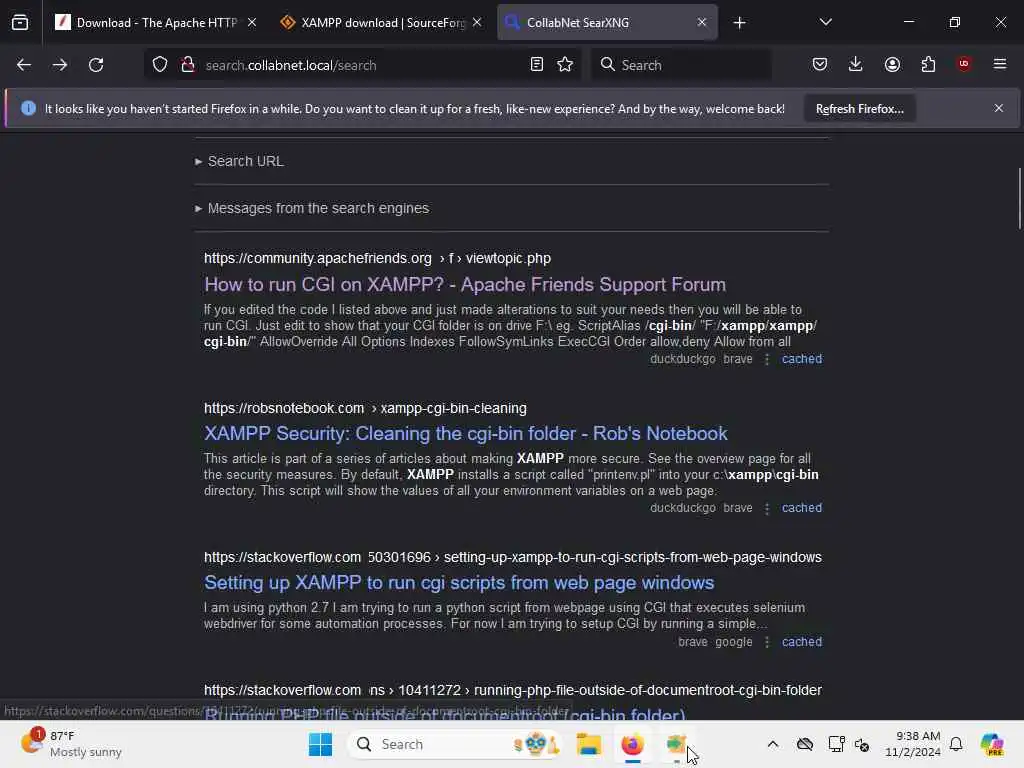
Task: Open Firefox View tab overview icon
Action: pyautogui.click(x=20, y=22)
